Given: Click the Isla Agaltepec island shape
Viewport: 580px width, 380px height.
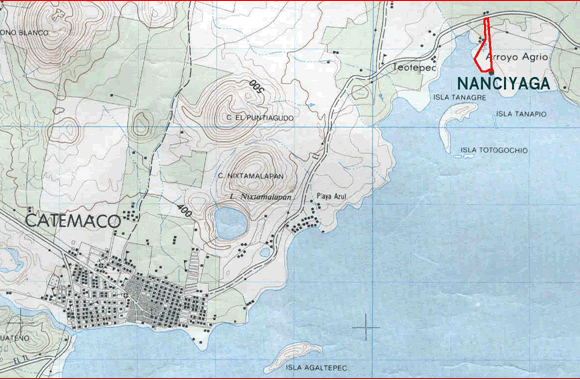Looking at the screenshot, I should [x=292, y=356].
